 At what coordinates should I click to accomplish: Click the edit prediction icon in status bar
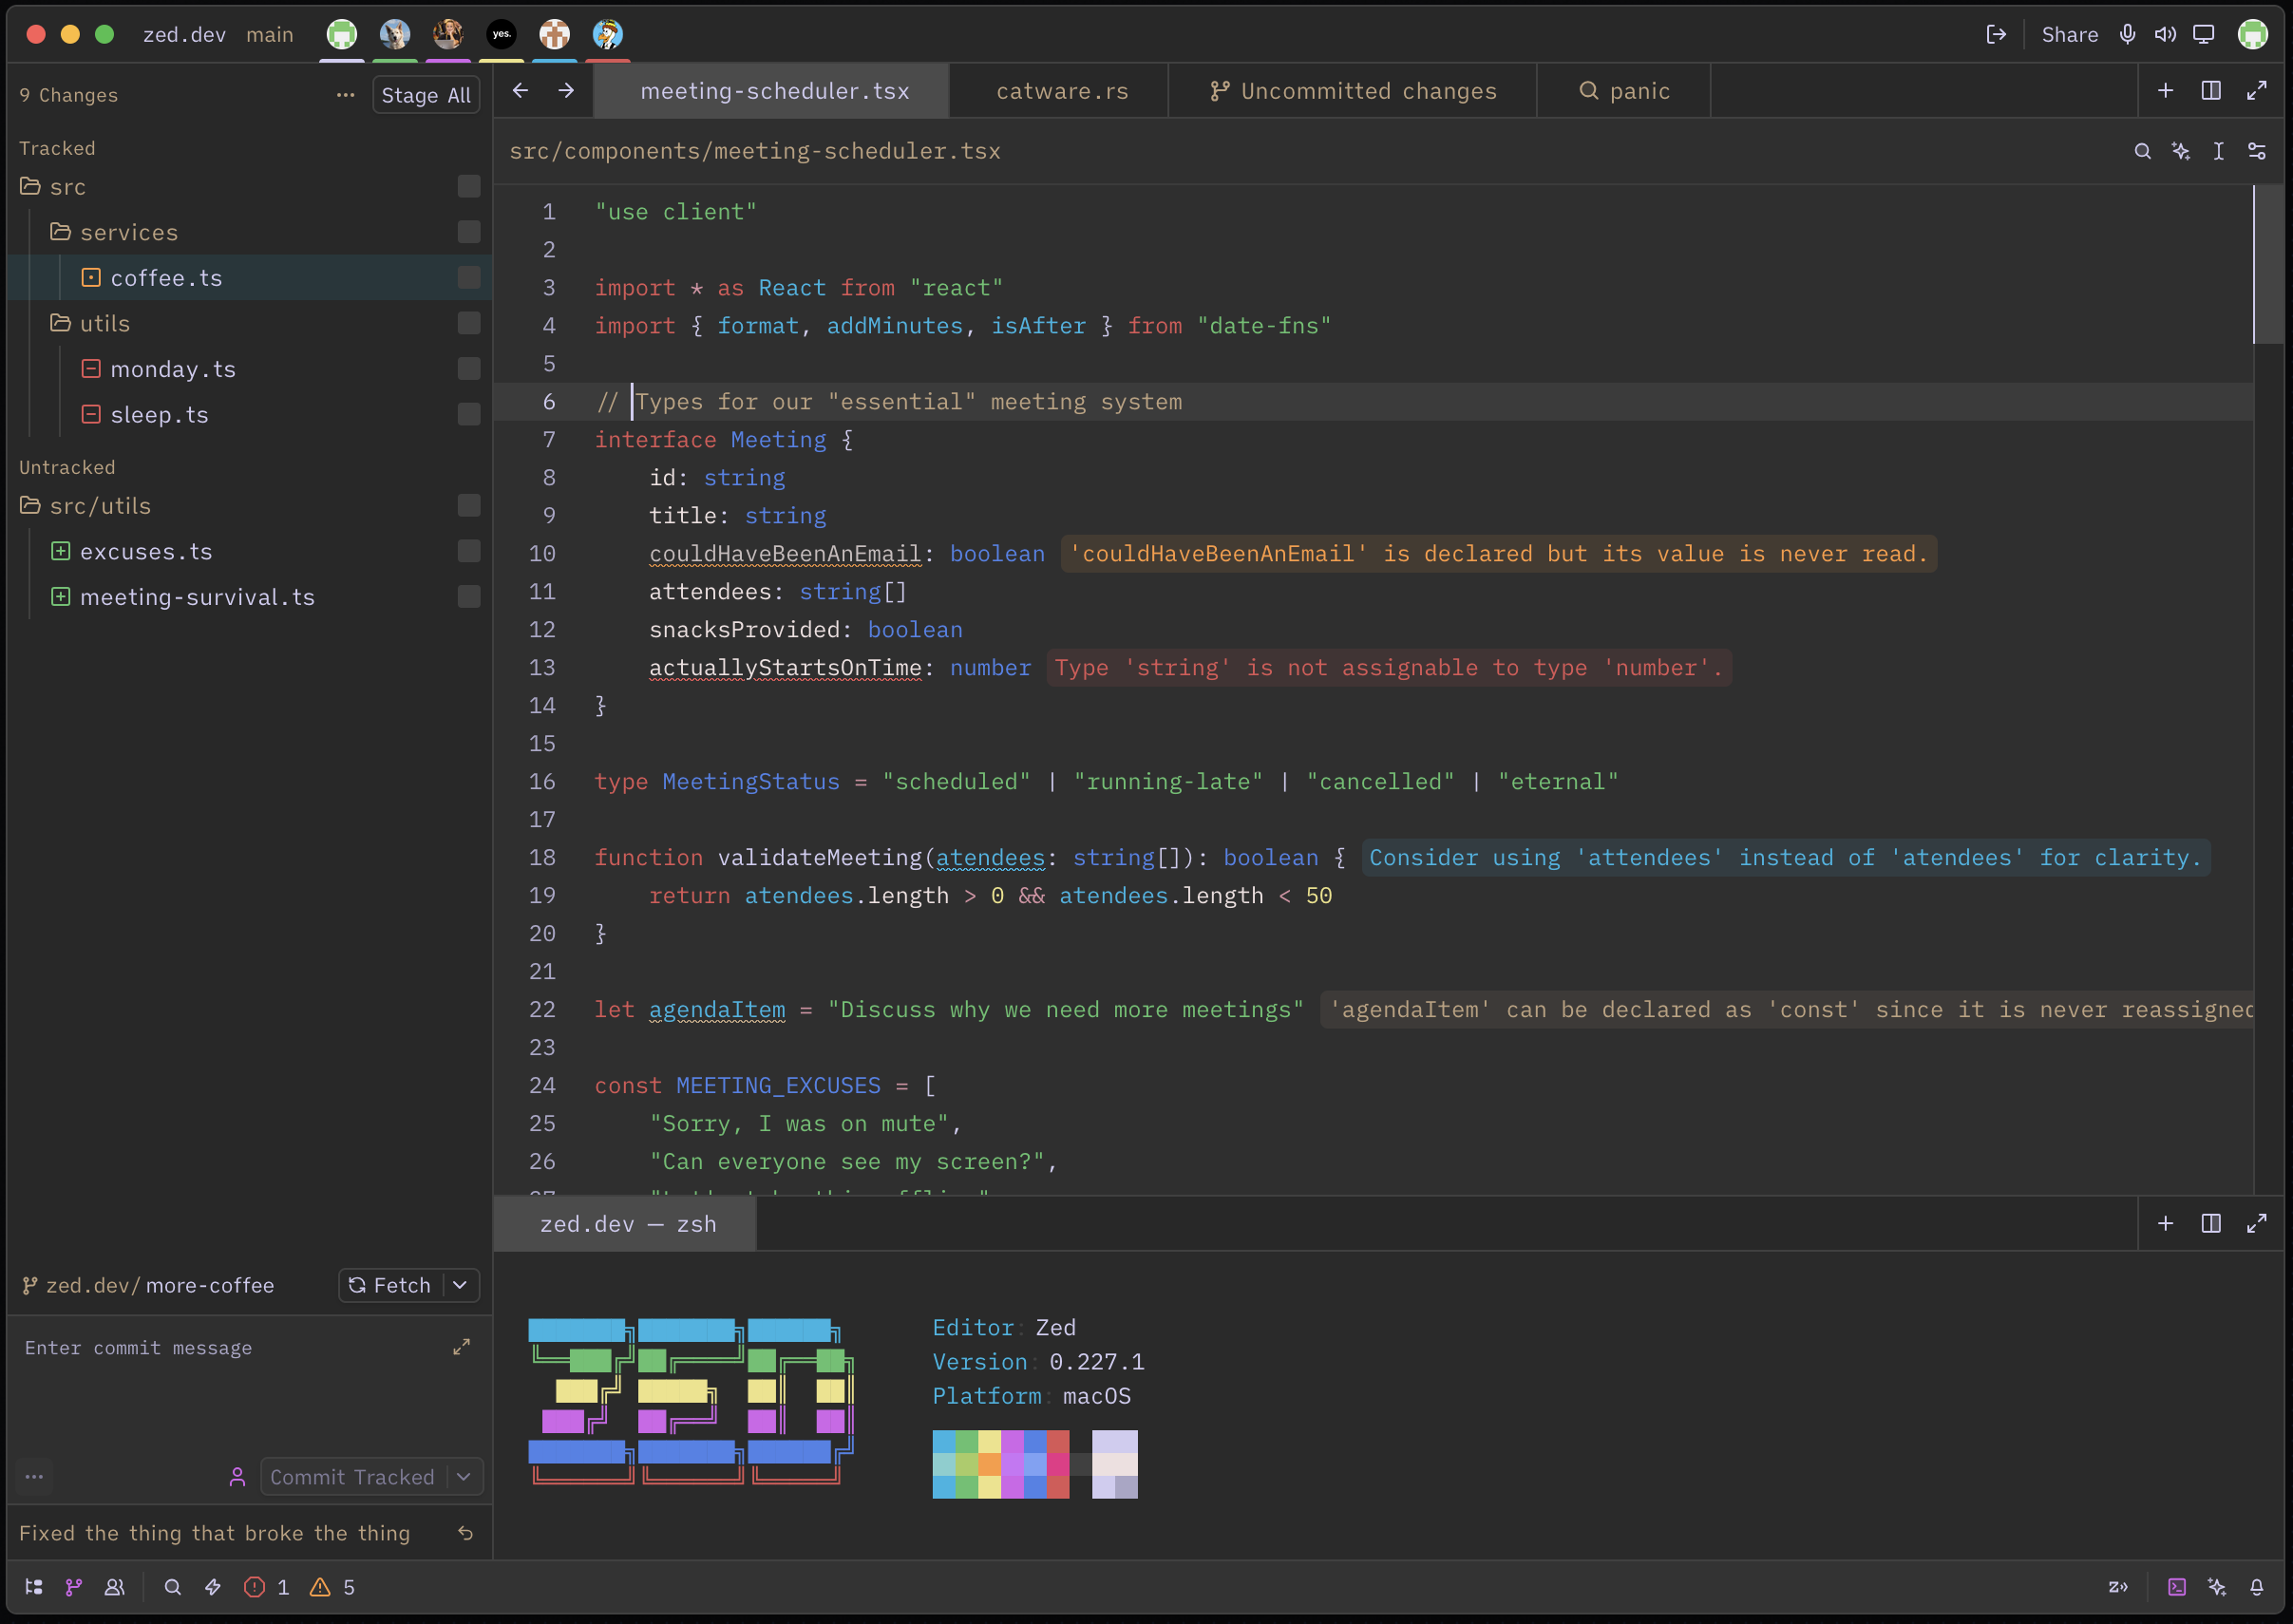pyautogui.click(x=2118, y=1587)
